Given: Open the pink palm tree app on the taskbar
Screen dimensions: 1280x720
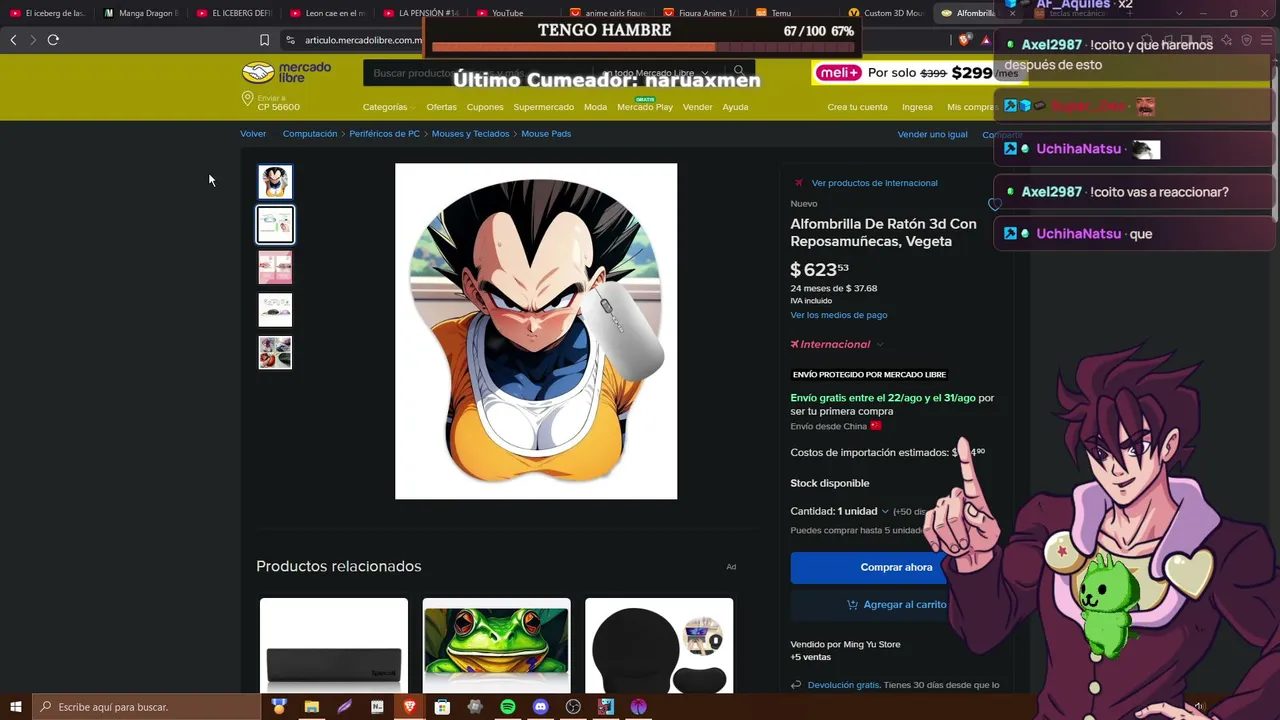Looking at the screenshot, I should [638, 707].
